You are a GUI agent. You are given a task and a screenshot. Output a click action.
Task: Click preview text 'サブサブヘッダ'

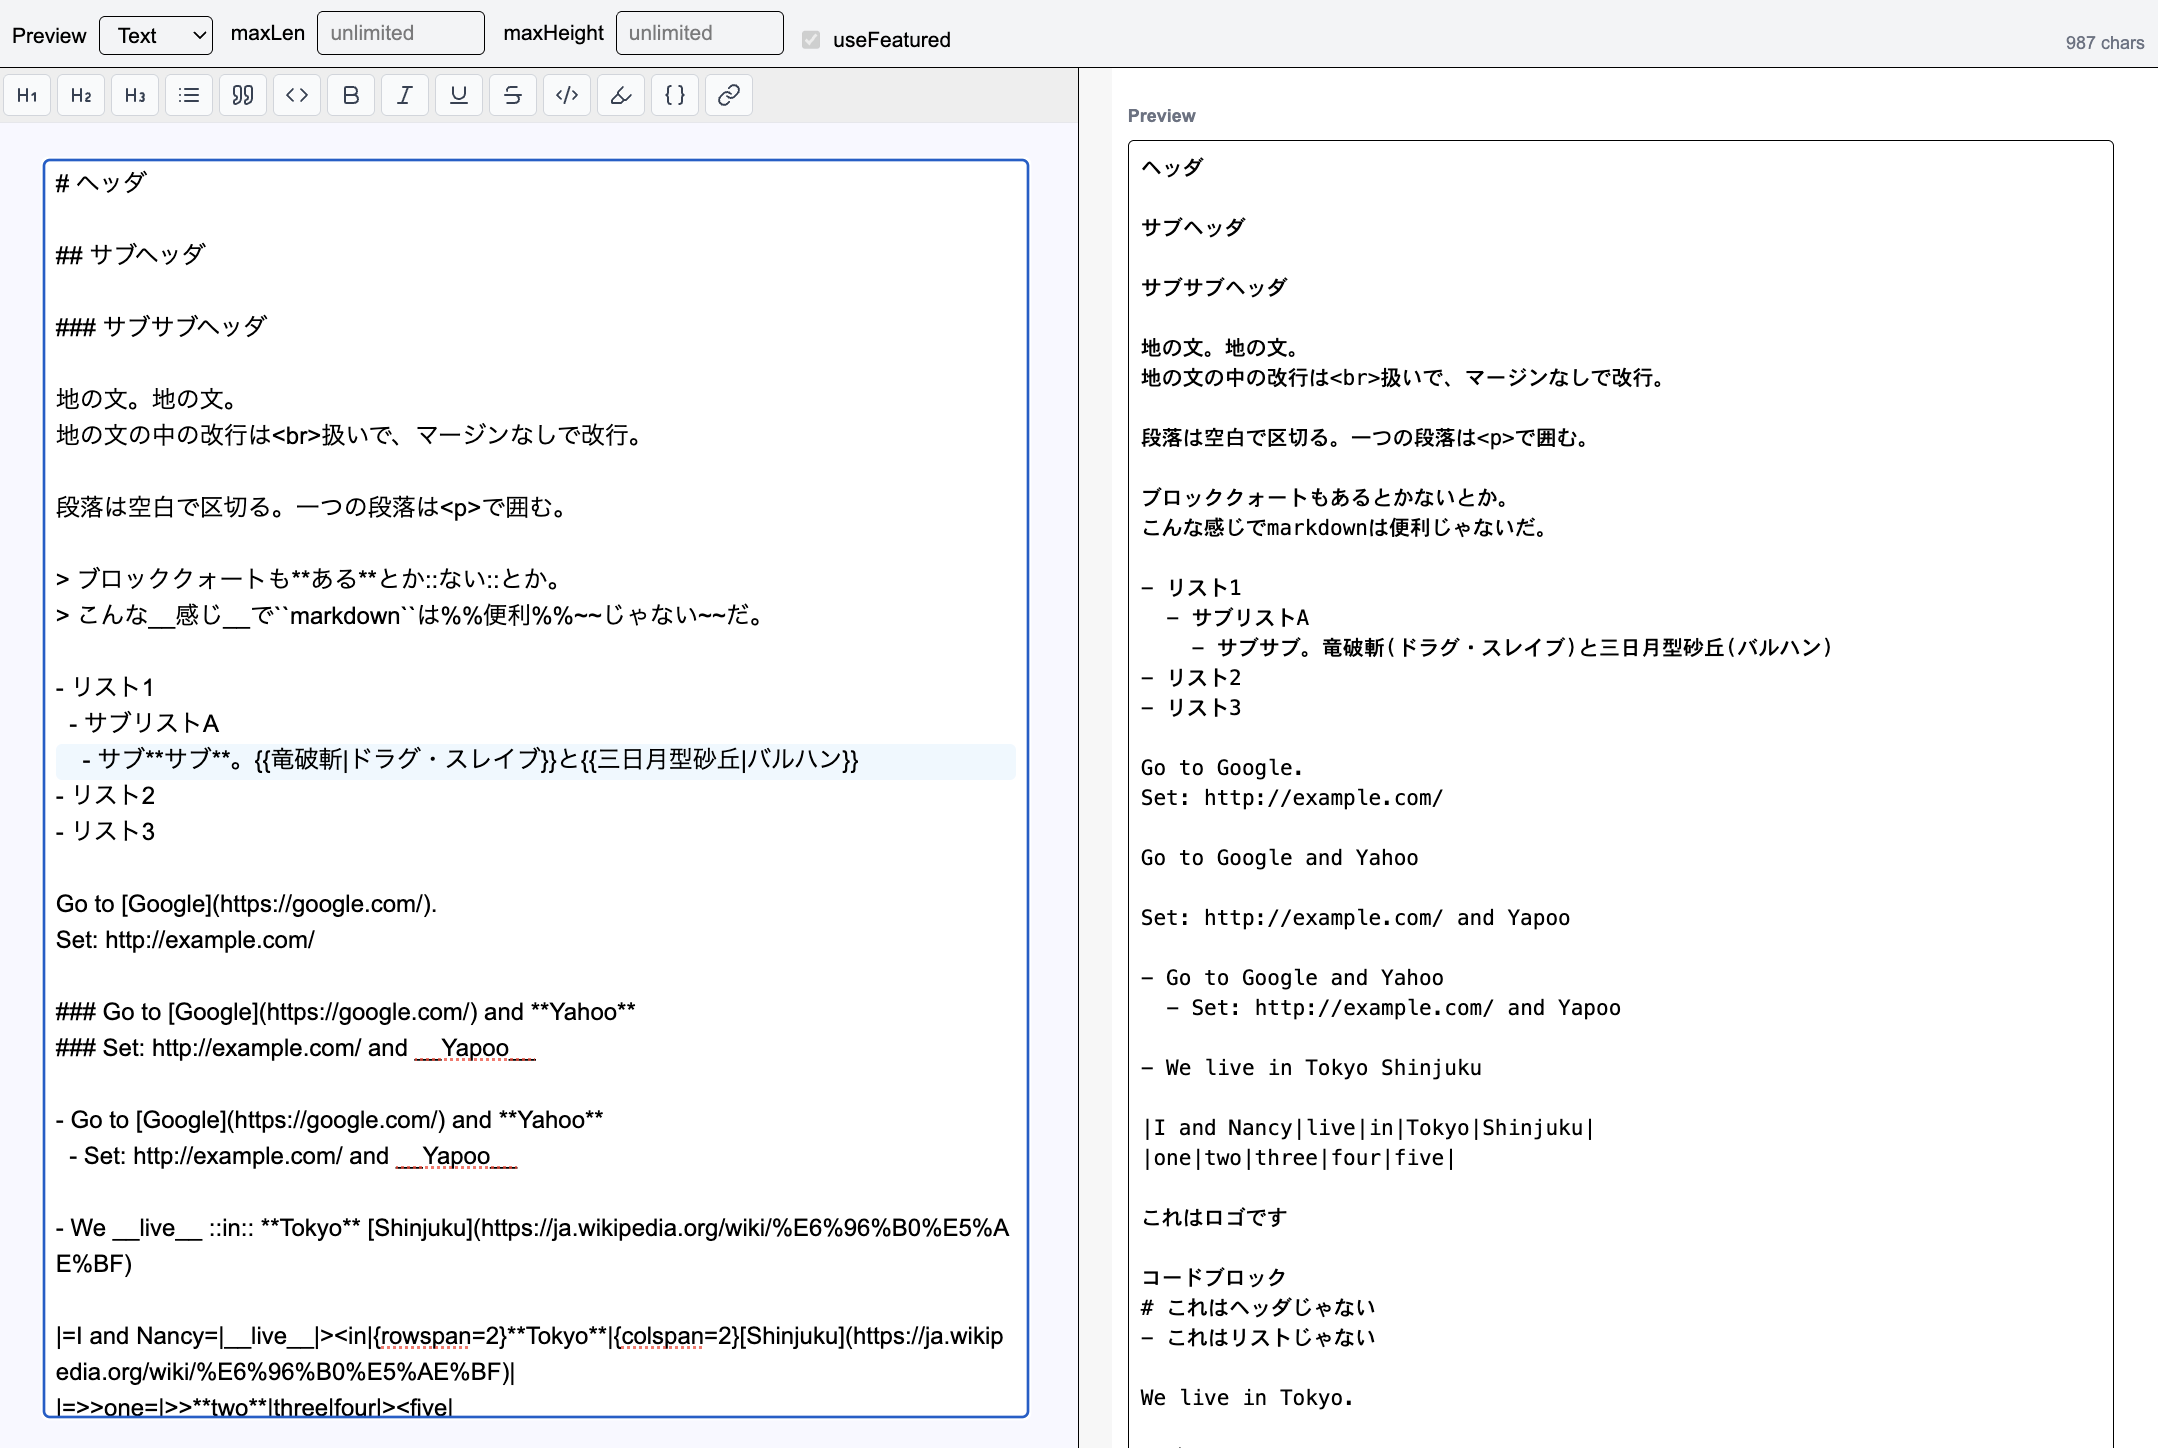(1214, 288)
